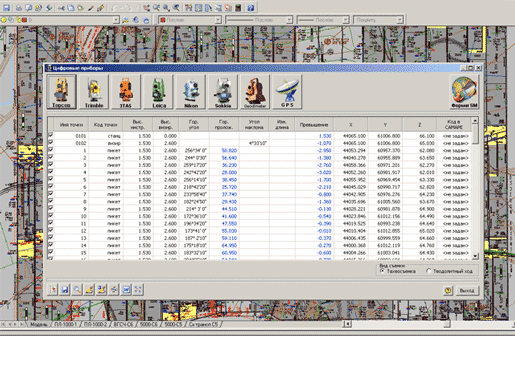Click the save disk icon in dialog toolbar

point(65,290)
